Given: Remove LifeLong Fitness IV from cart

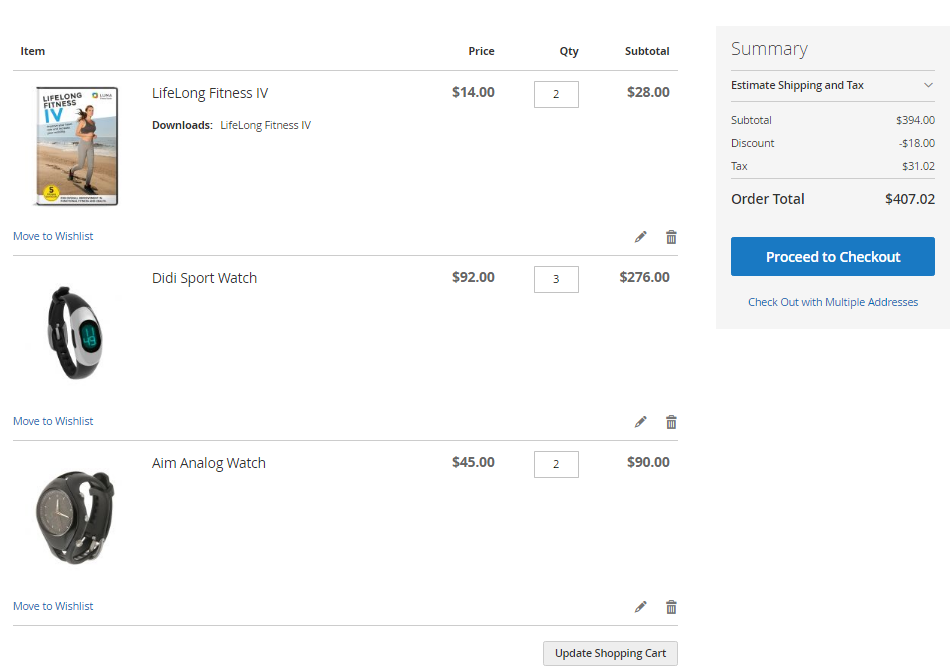Looking at the screenshot, I should pyautogui.click(x=671, y=237).
